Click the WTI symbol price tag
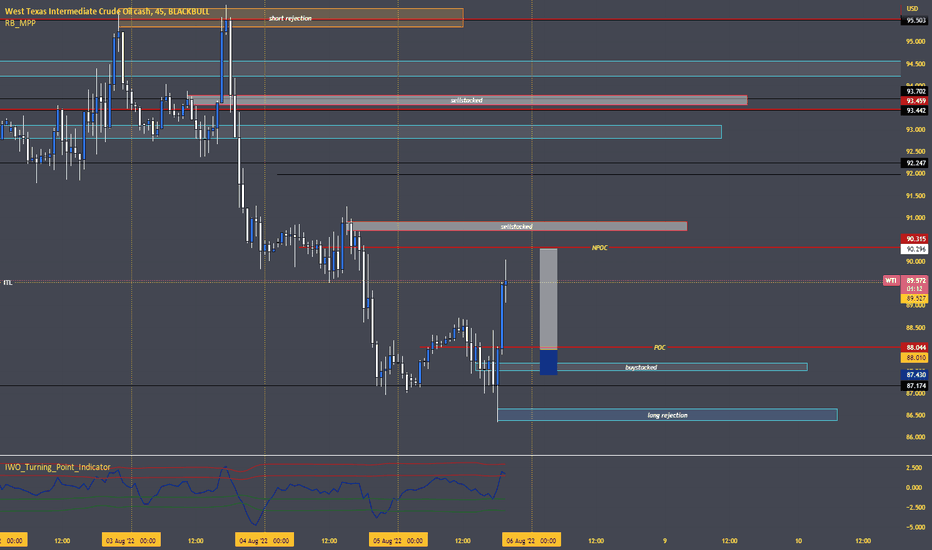 (890, 280)
